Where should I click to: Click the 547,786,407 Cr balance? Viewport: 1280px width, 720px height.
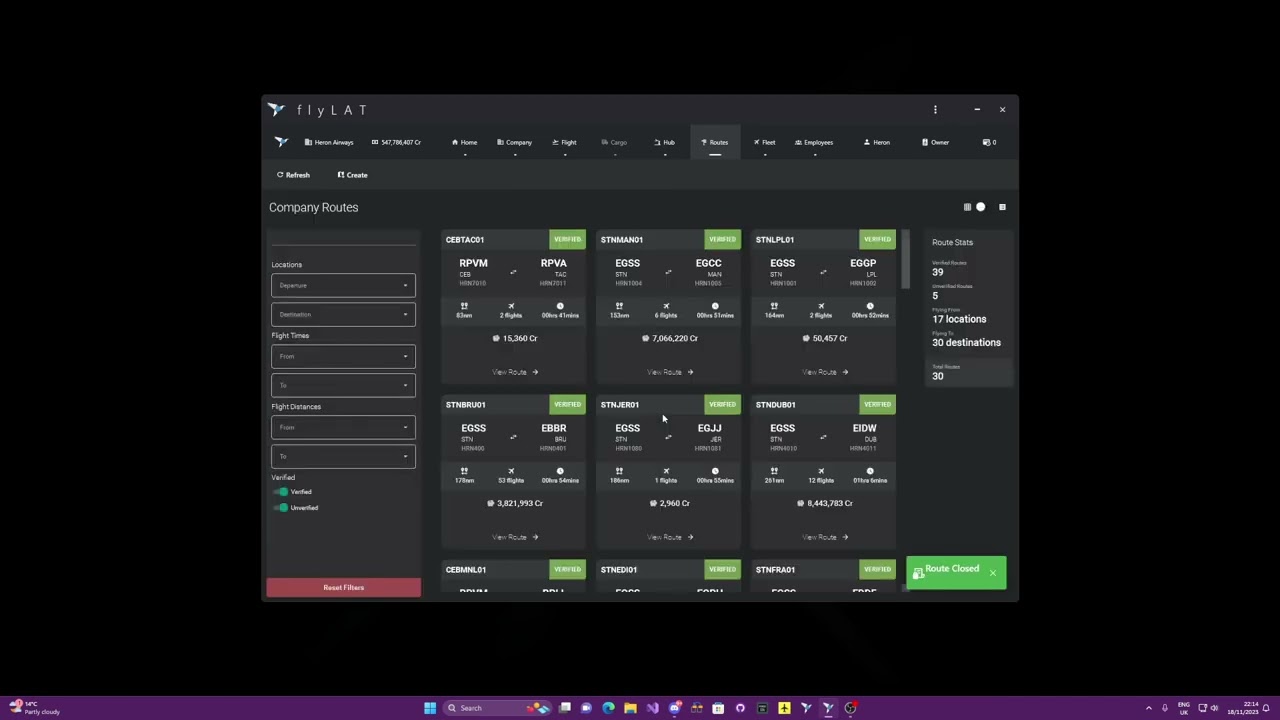pos(396,142)
